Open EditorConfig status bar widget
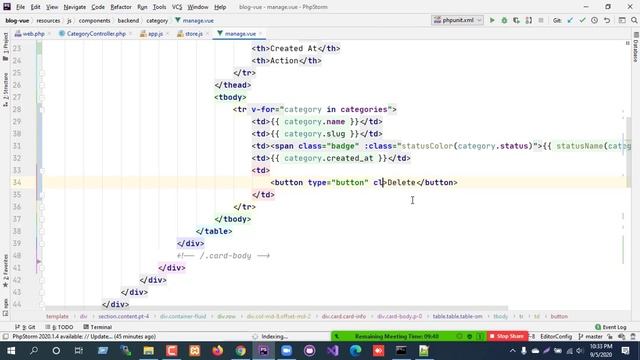640x360 pixels. click(x=556, y=337)
